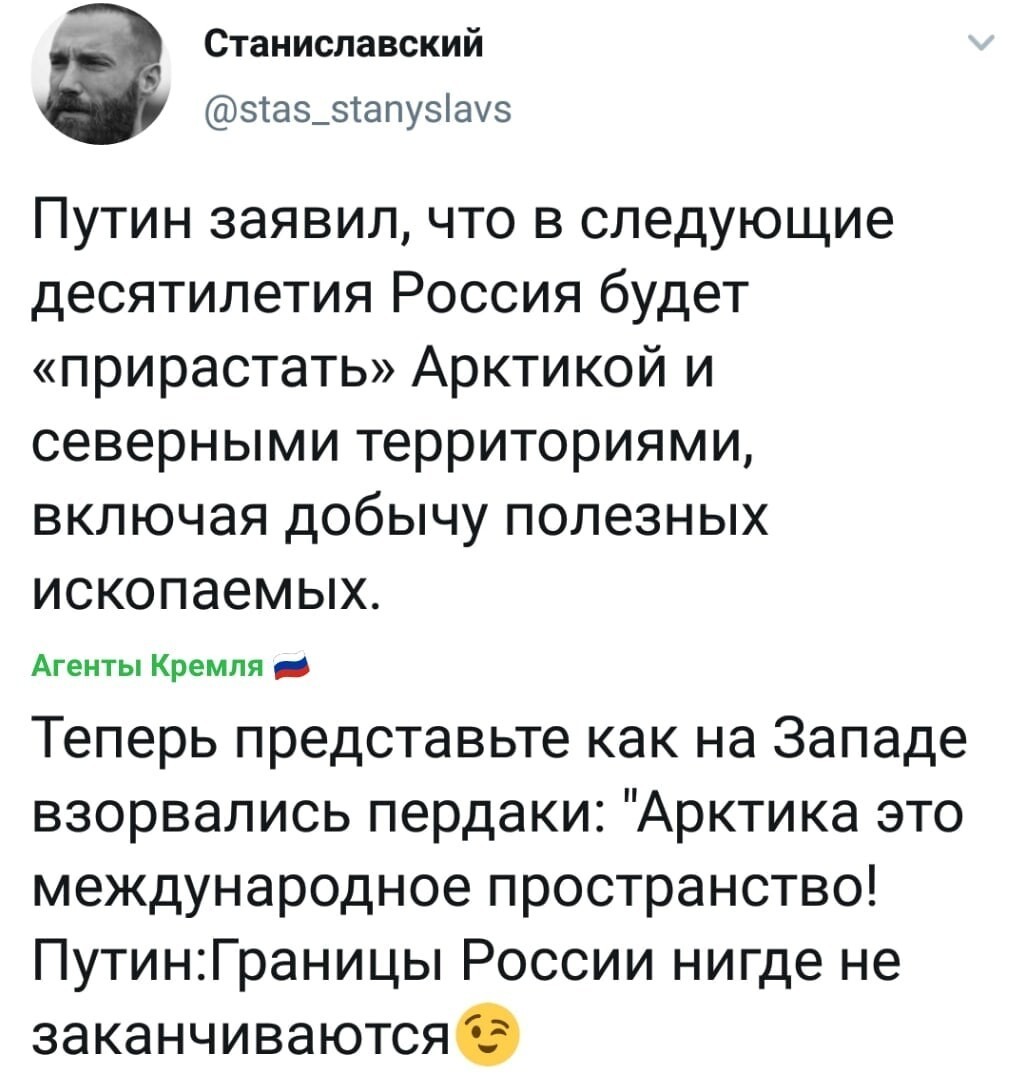Click the Russian flag emoji icon
The width and height of the screenshot is (1025, 1080).
click(x=292, y=666)
